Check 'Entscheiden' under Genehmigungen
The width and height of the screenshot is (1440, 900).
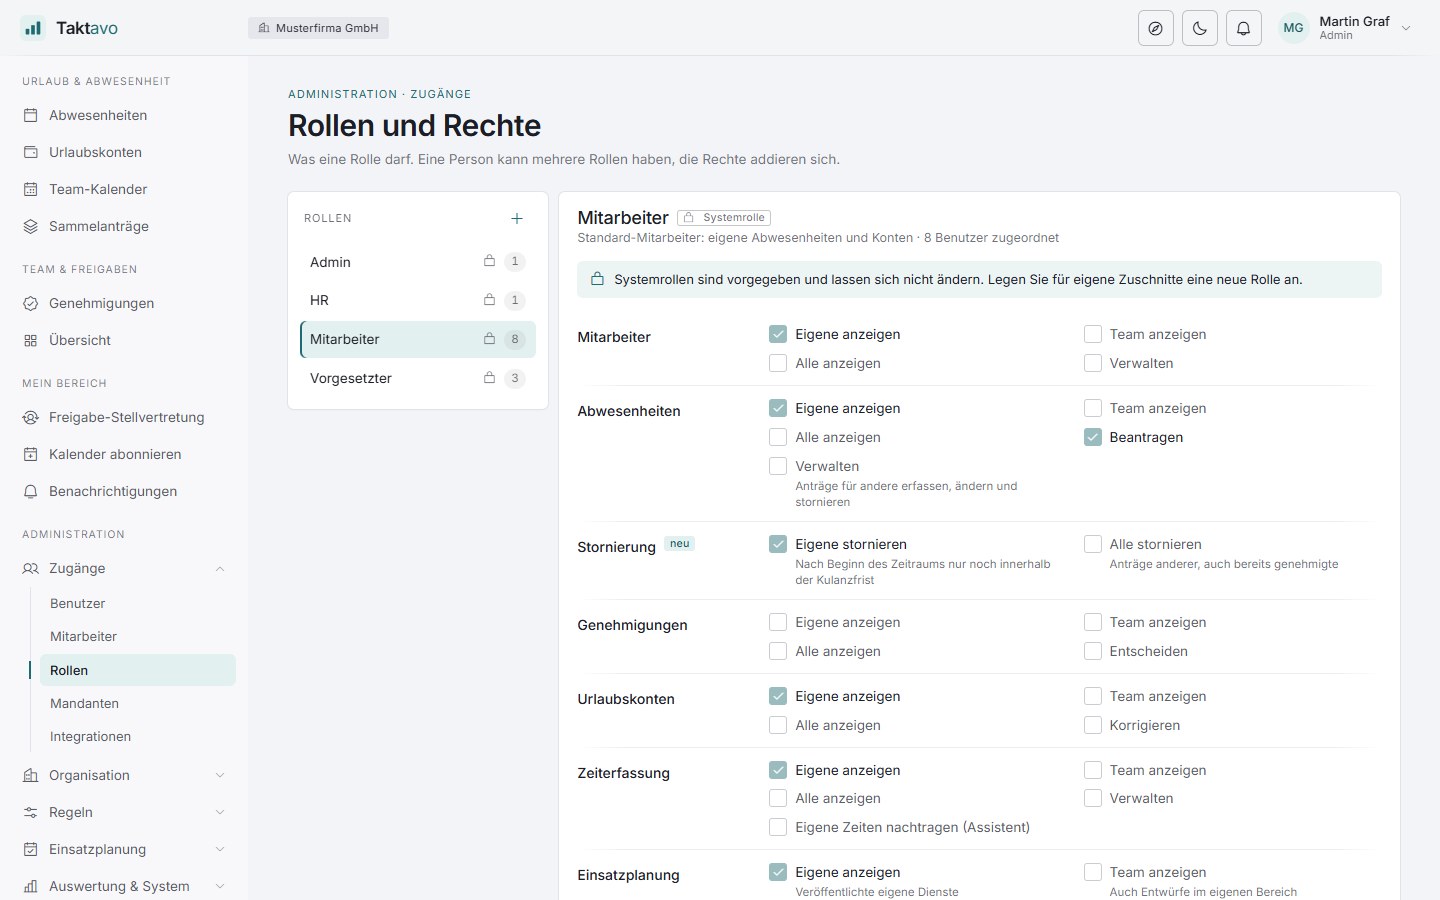(x=1093, y=651)
